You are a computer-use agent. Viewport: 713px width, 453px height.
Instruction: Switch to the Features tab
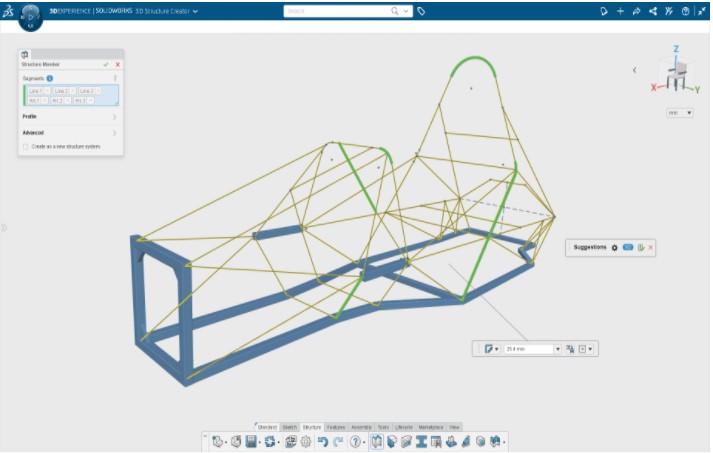click(336, 427)
